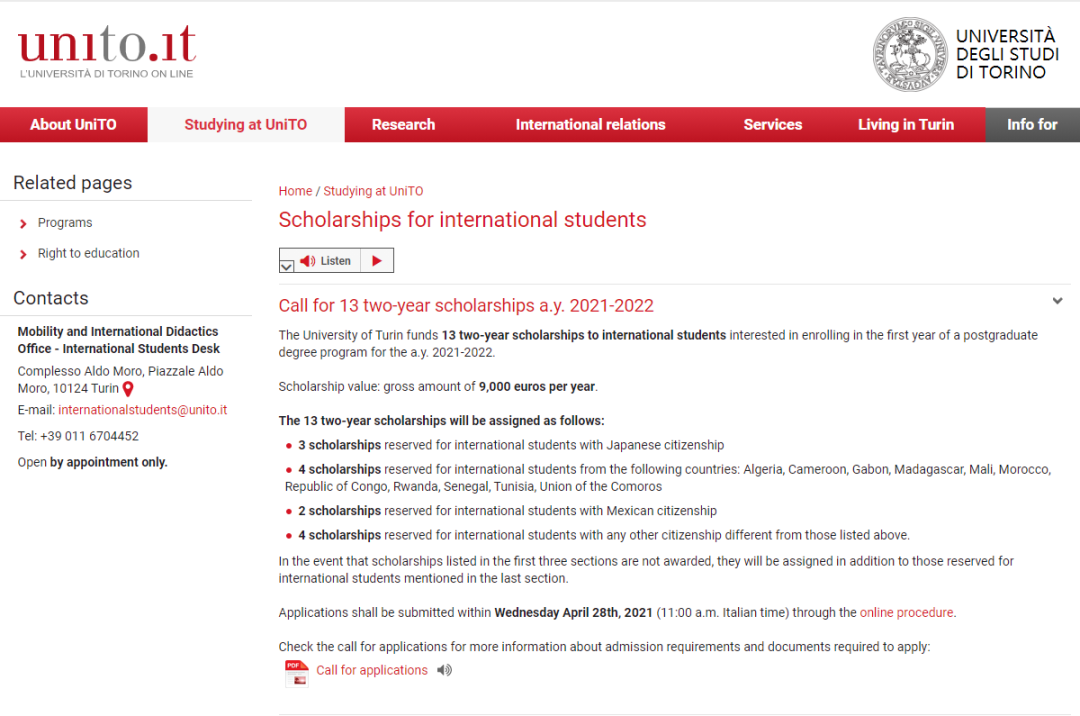Click the Call for 13 two-year scholarships heading
Screen dimensions: 1080x716
click(466, 306)
